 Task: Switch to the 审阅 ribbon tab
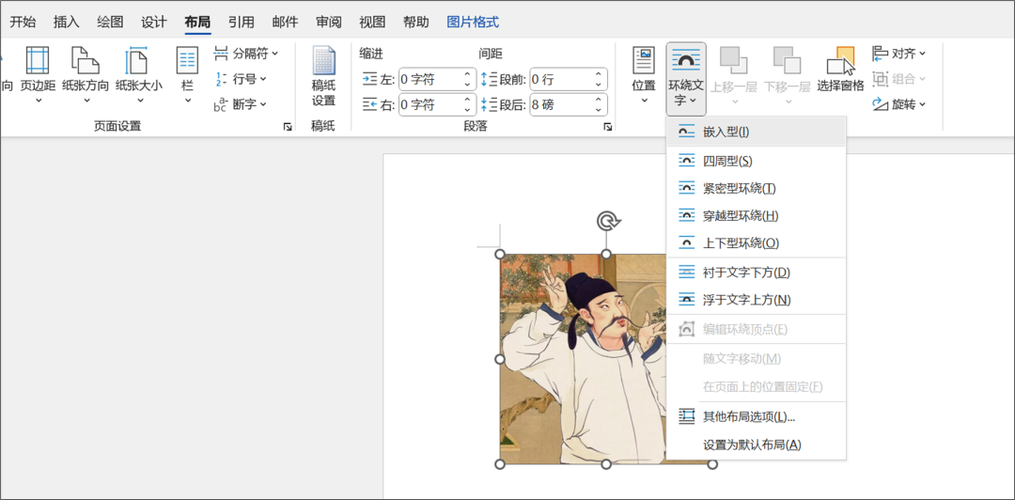point(329,22)
